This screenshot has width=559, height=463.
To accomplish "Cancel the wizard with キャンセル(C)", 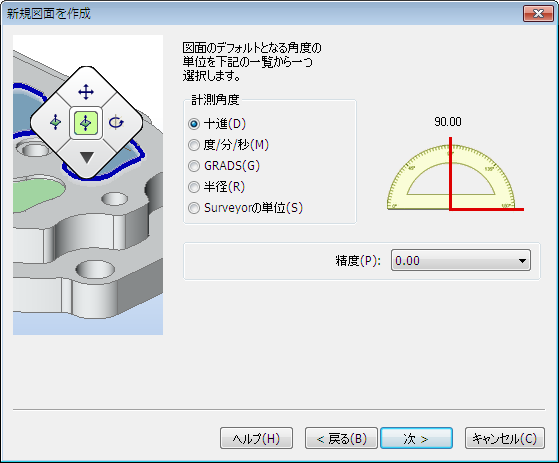I will point(505,438).
